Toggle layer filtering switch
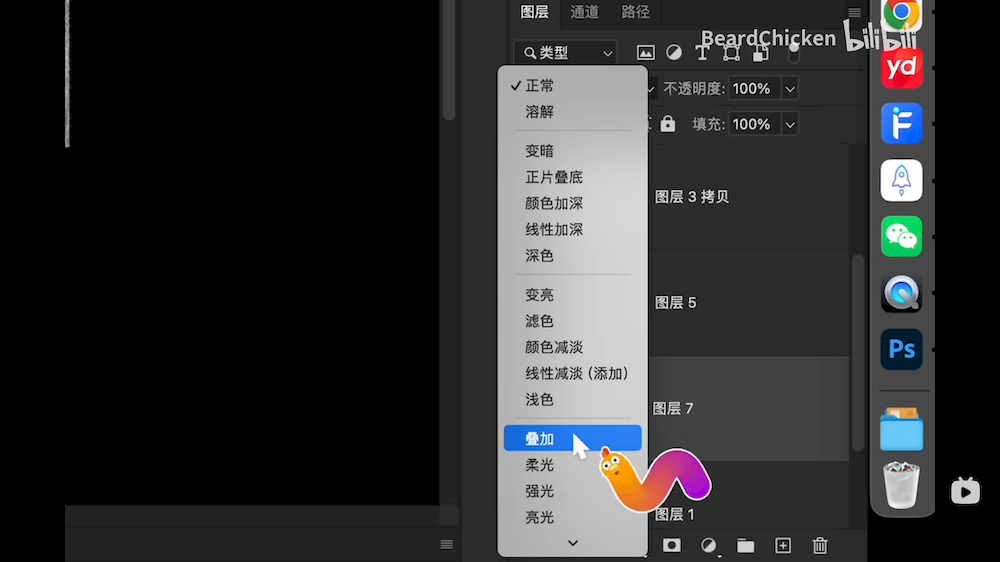Screen dimensions: 1000x562 tap(793, 53)
